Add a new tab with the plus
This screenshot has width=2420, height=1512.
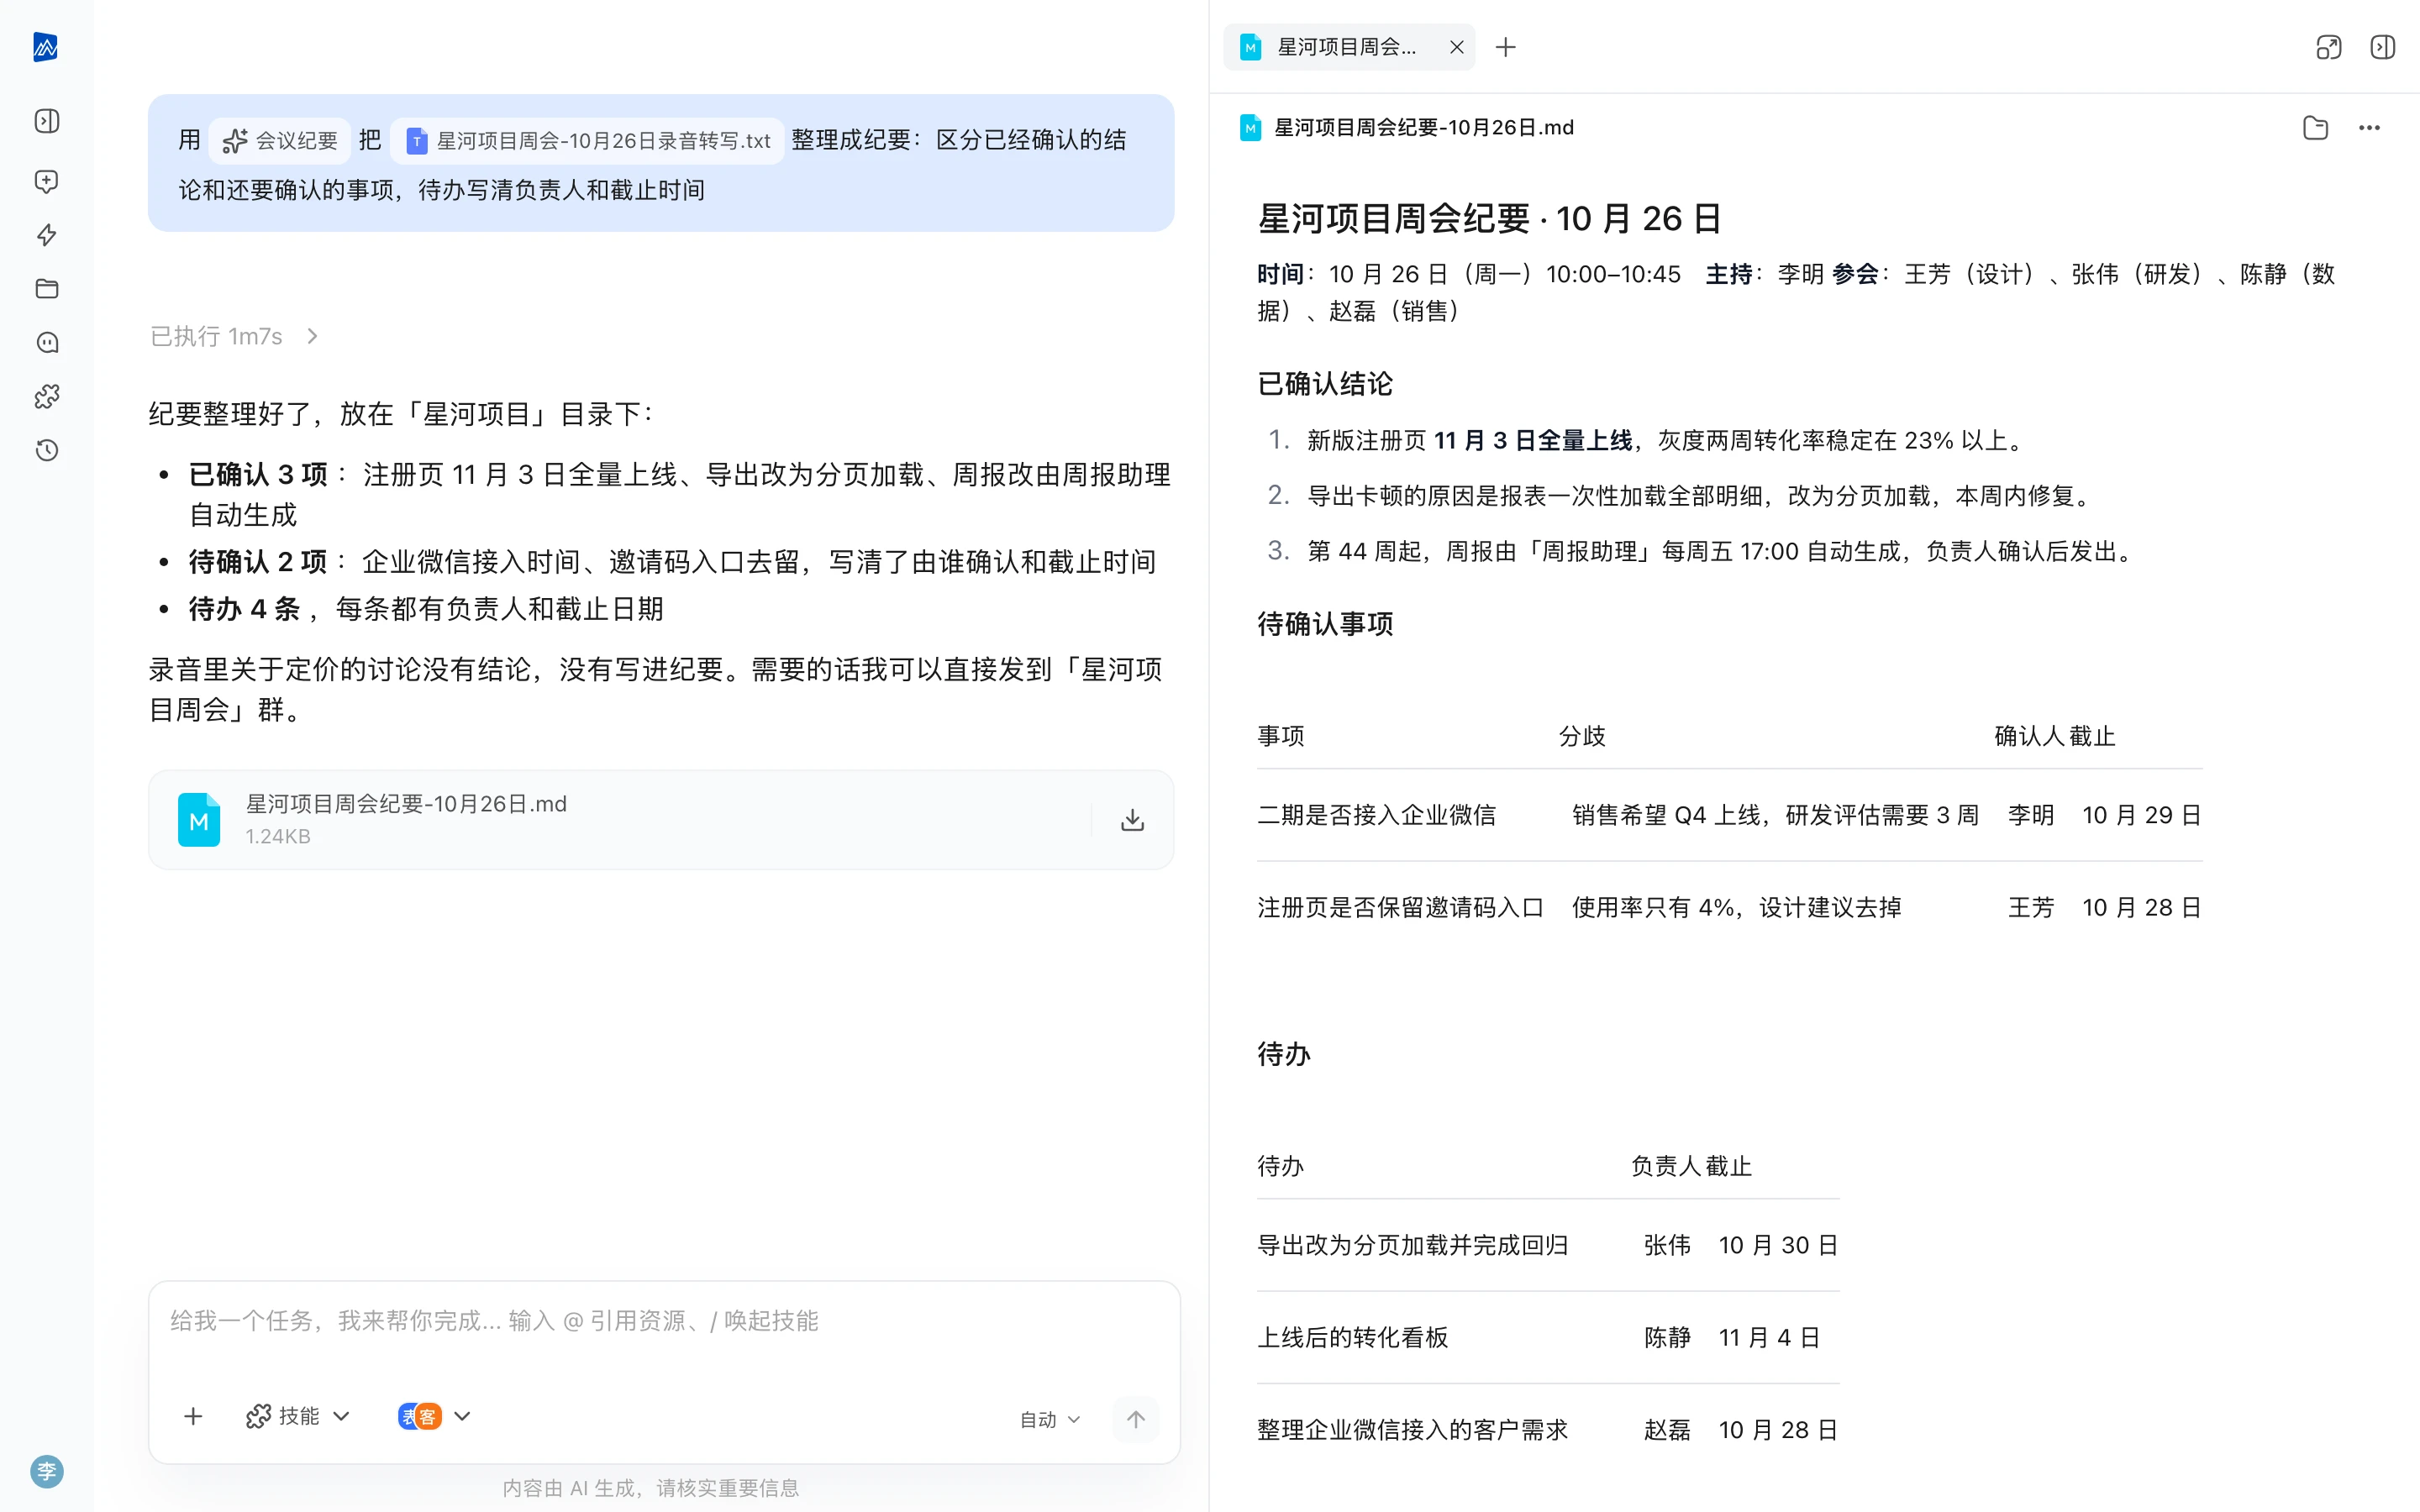point(1506,47)
